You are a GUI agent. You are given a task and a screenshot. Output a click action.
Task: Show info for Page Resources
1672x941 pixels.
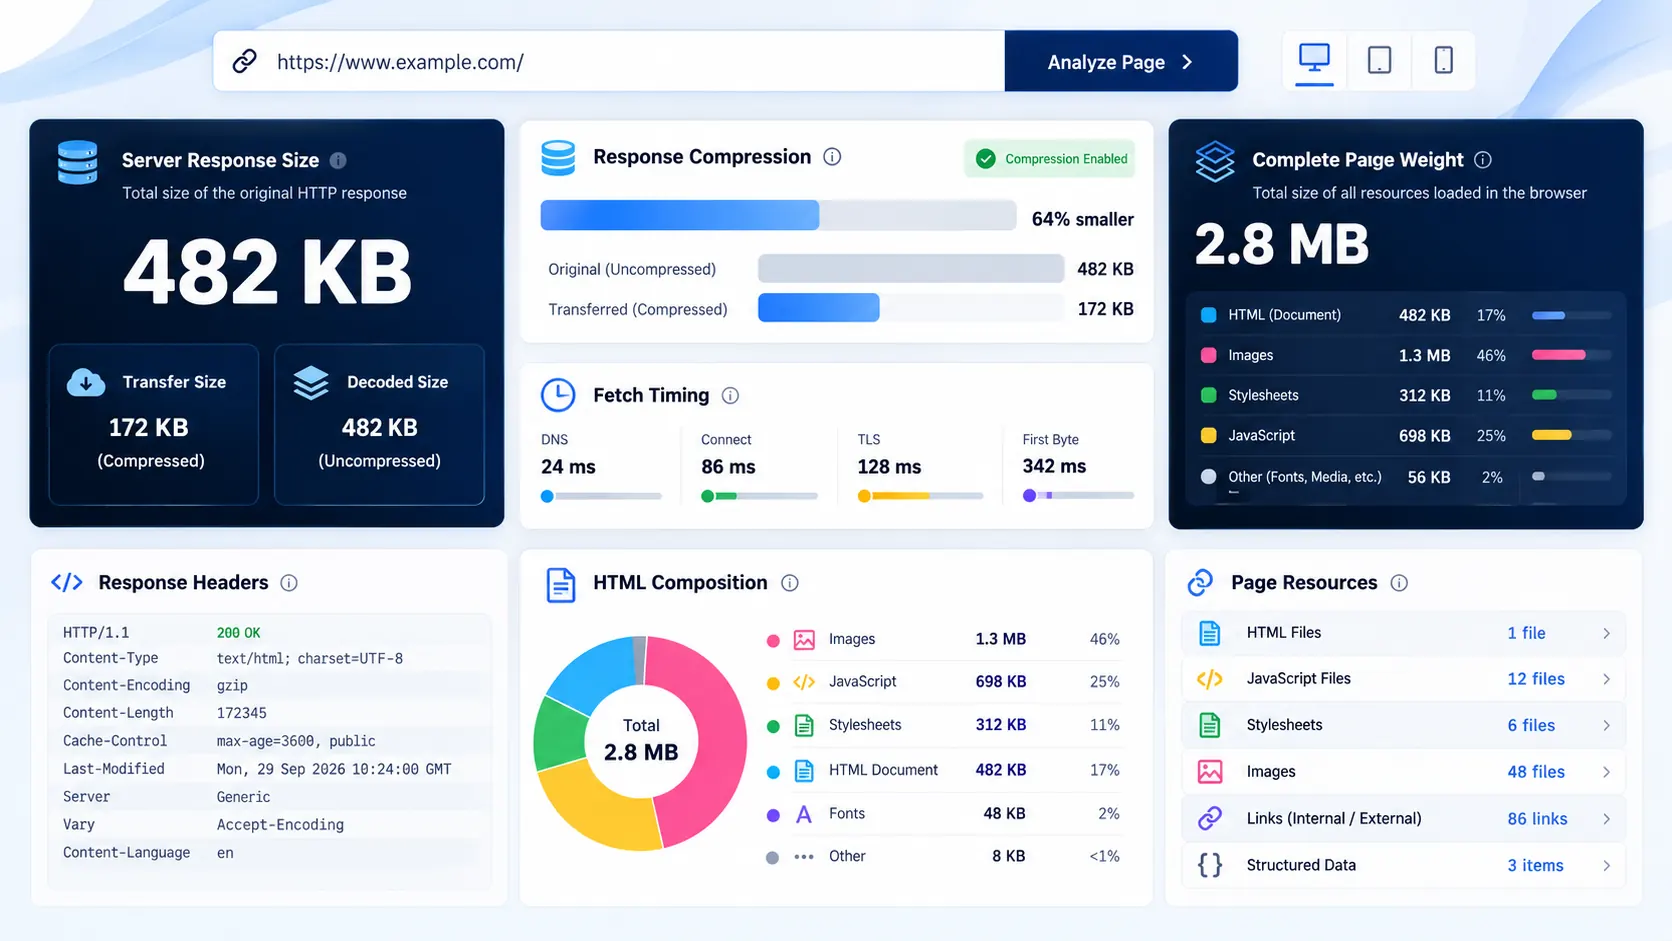1399,583
